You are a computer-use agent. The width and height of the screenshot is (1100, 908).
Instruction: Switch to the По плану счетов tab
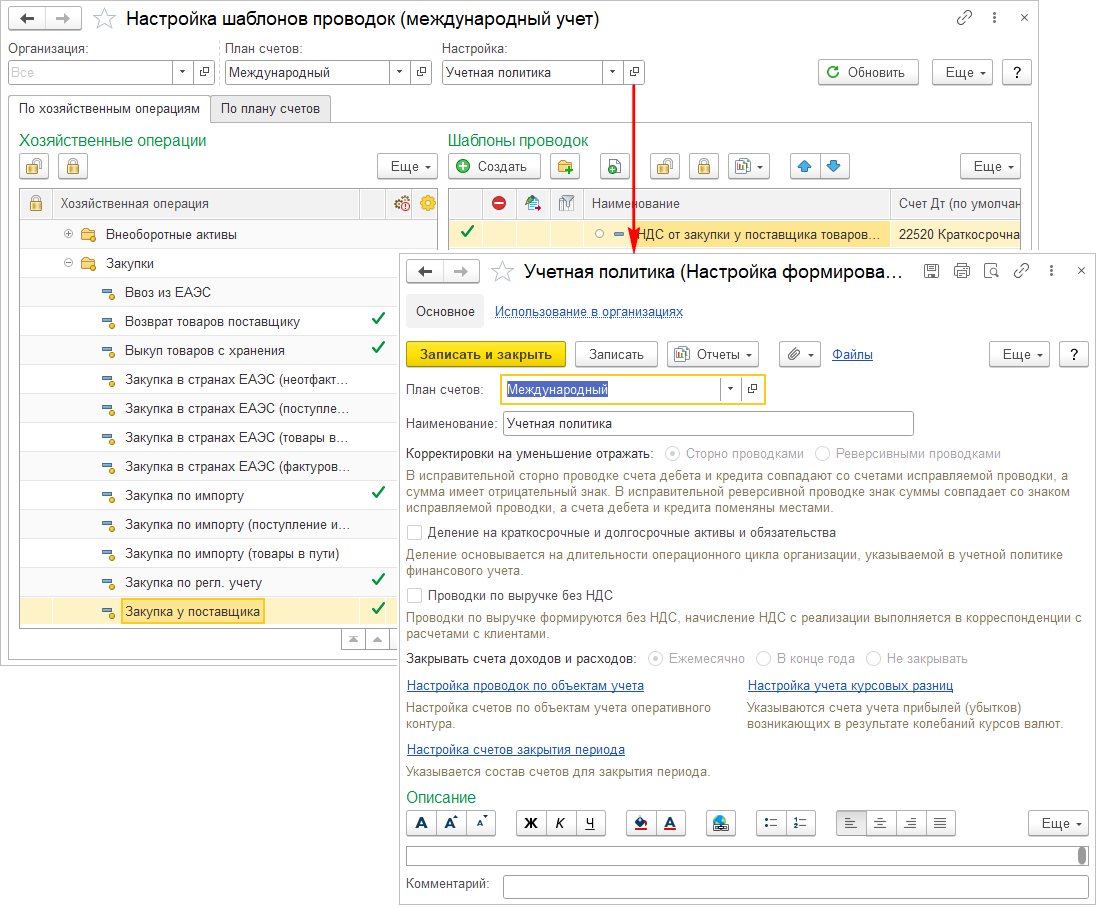pyautogui.click(x=270, y=108)
